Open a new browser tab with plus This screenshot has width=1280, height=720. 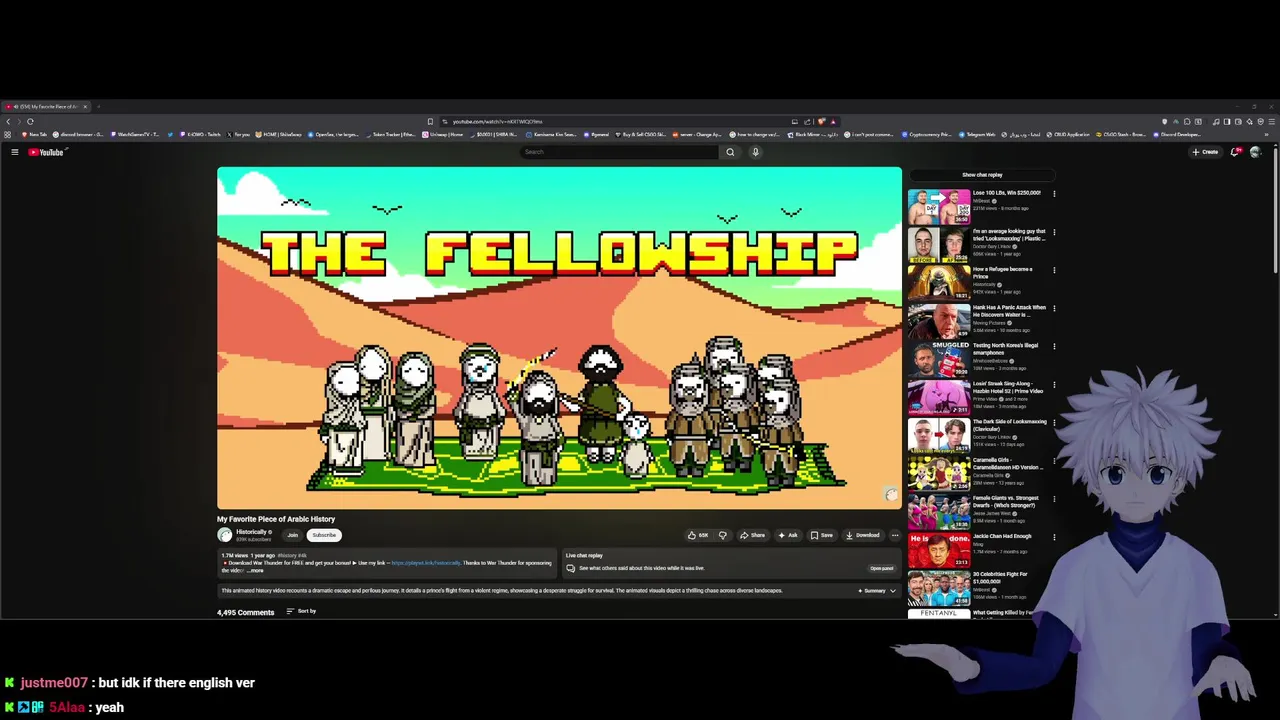99,106
